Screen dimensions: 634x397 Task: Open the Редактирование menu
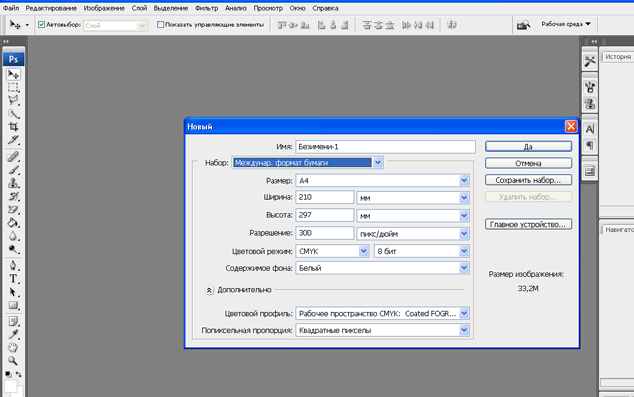click(x=51, y=8)
